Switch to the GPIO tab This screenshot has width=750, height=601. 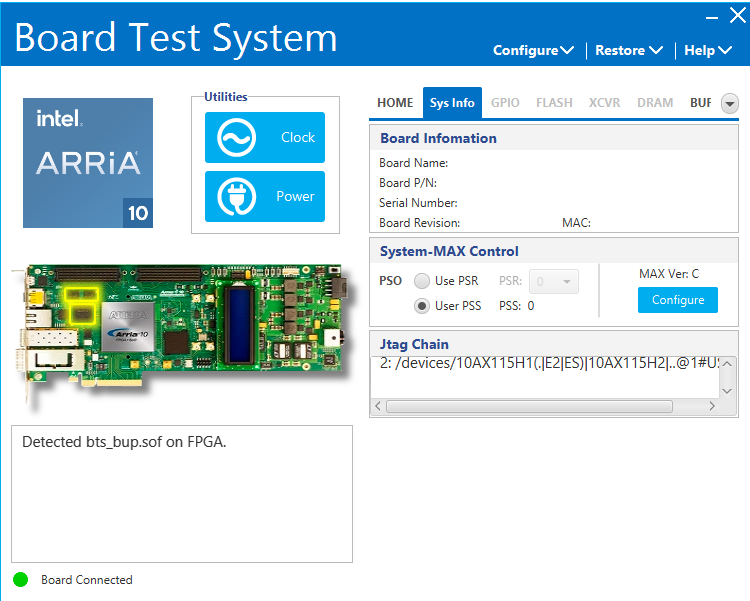[505, 103]
